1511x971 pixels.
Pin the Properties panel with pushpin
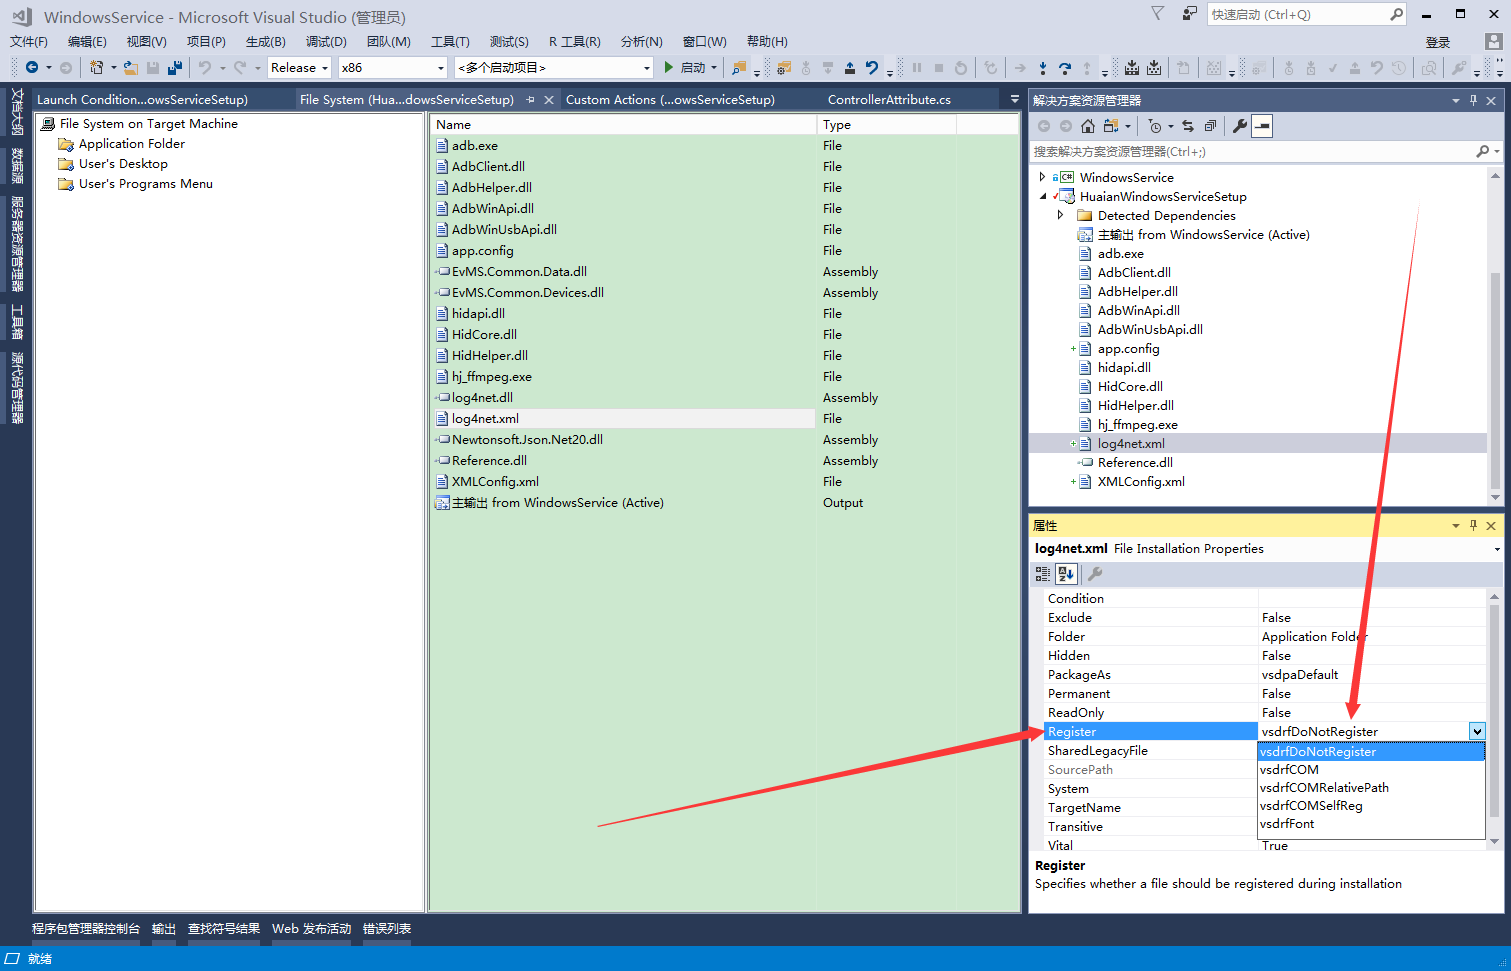pos(1473,526)
